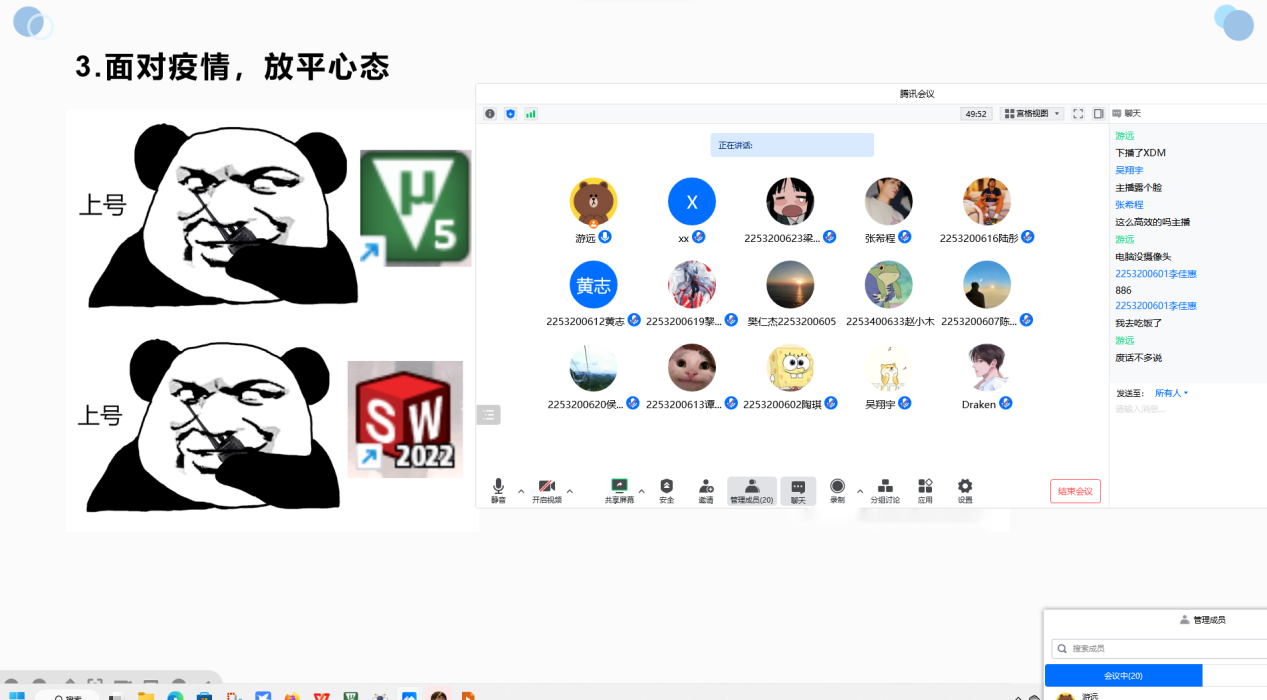Click the 搜索成员 search field
1267x700 pixels.
coord(1160,648)
